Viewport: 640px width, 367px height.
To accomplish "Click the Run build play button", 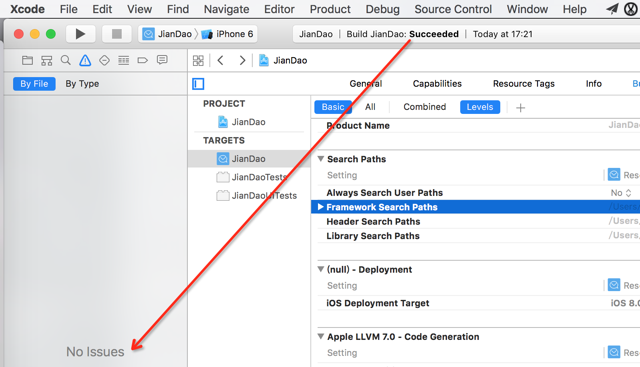I will (x=80, y=34).
